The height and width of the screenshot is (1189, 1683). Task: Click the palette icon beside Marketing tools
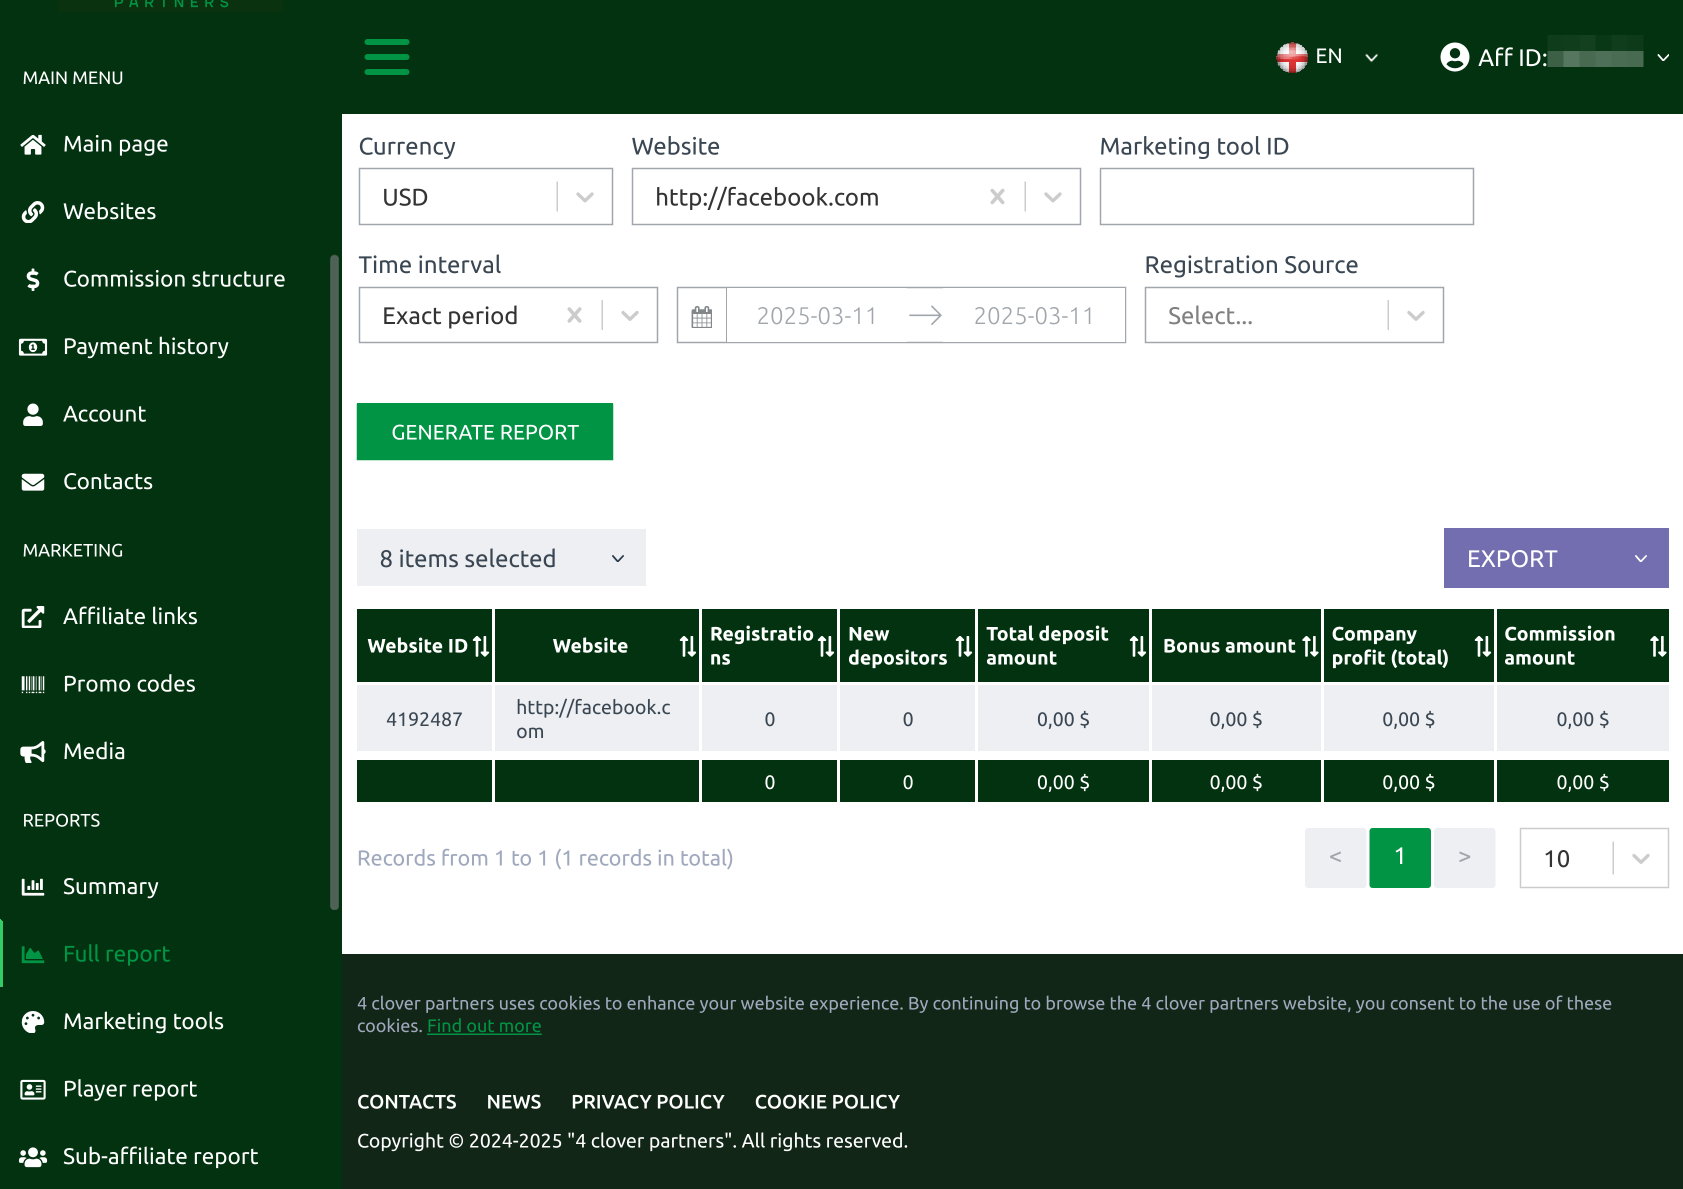click(33, 1022)
